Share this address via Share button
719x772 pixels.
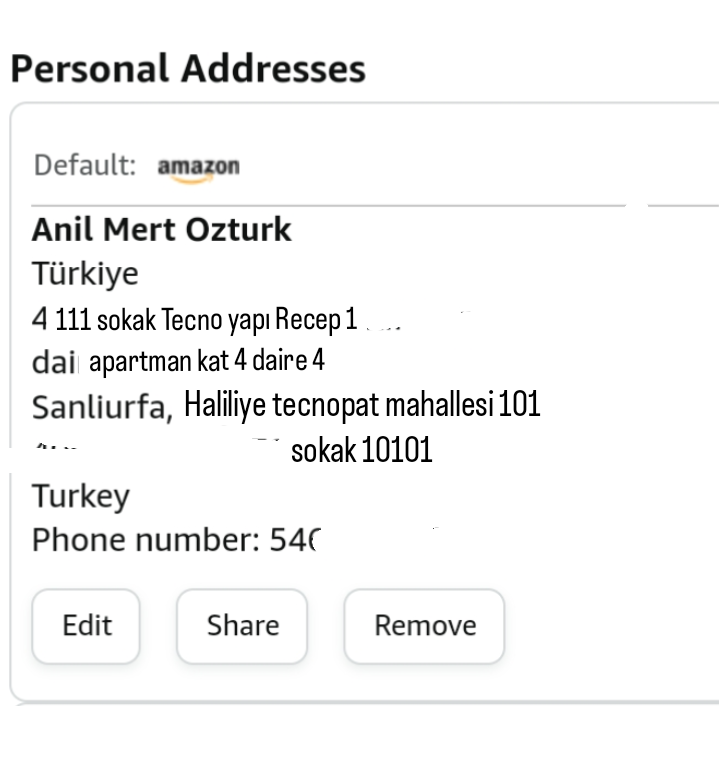tap(242, 626)
